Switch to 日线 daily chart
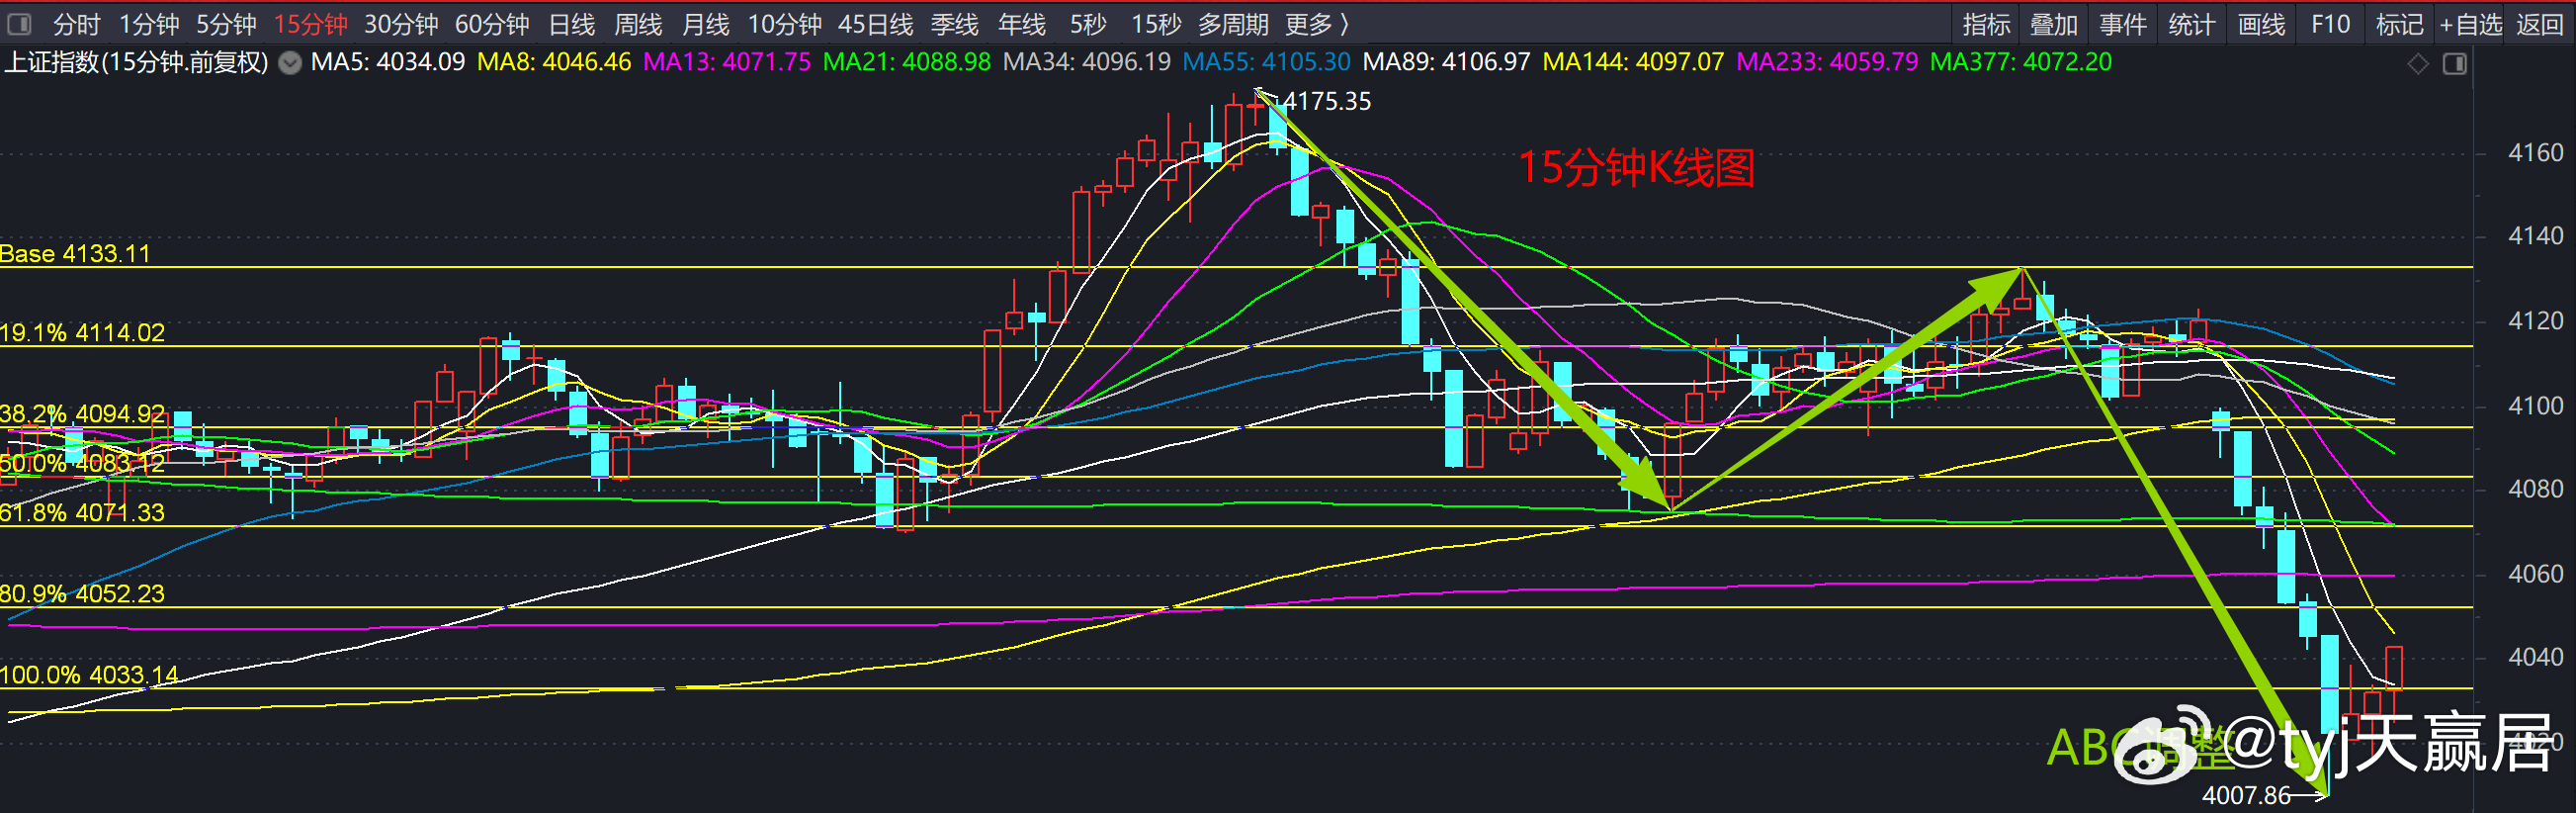The height and width of the screenshot is (813, 2576). click(x=572, y=24)
